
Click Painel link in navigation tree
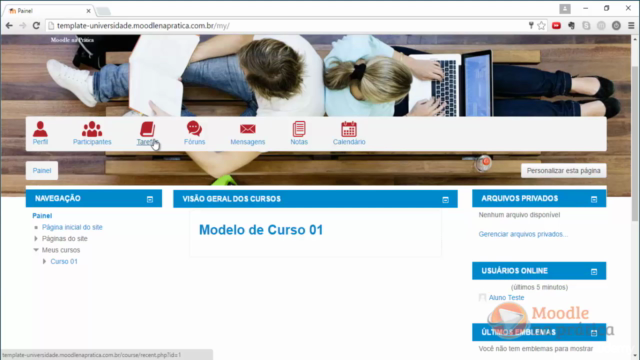[42, 216]
